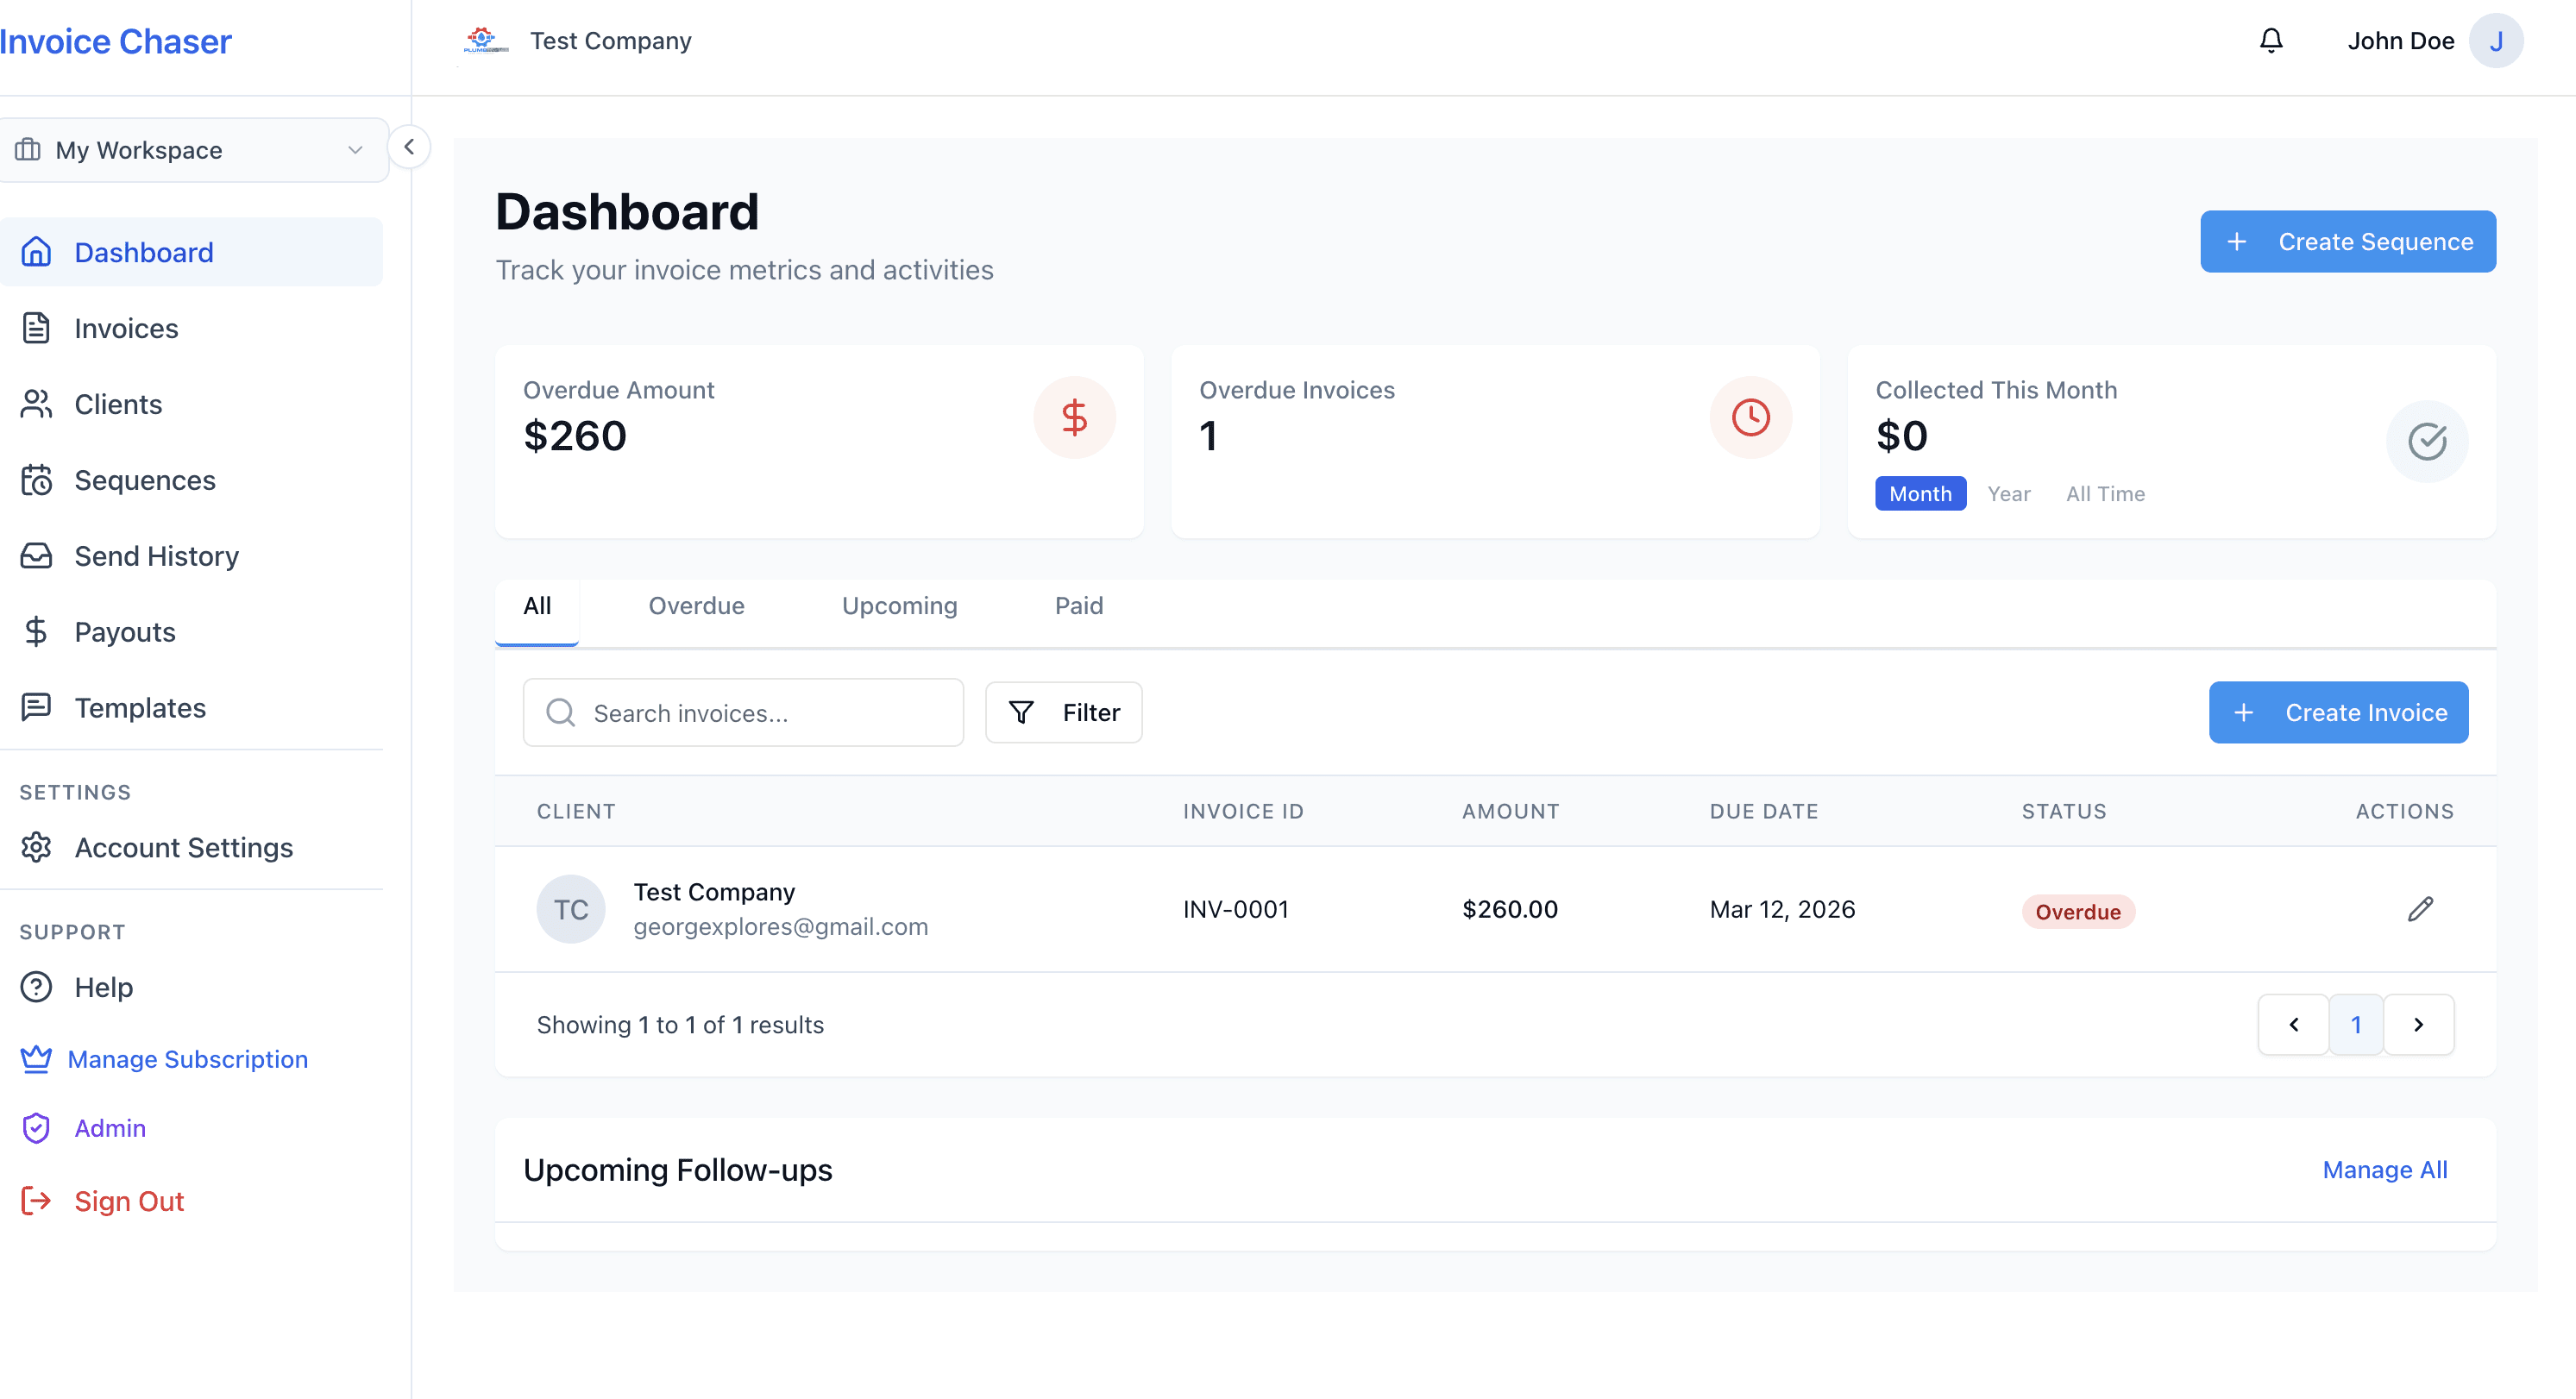Viewport: 2576px width, 1399px height.
Task: Click the Create Sequence button
Action: pos(2347,242)
